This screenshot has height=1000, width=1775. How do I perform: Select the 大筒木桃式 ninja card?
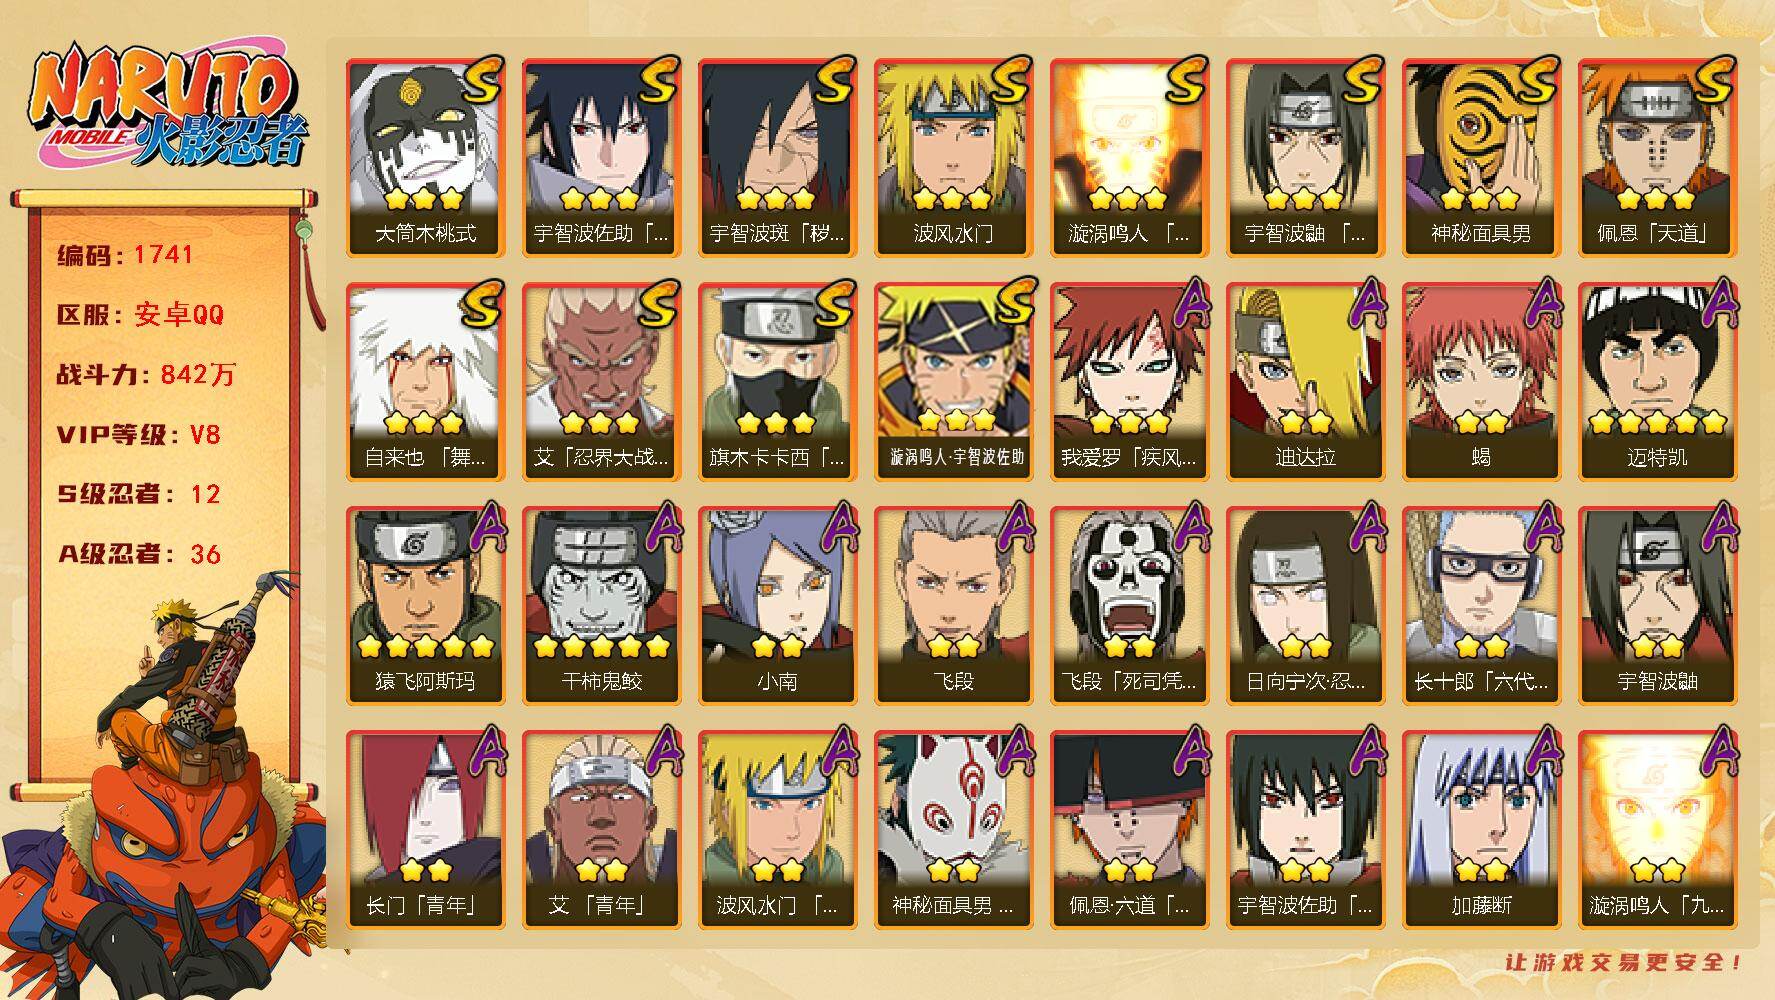click(425, 157)
